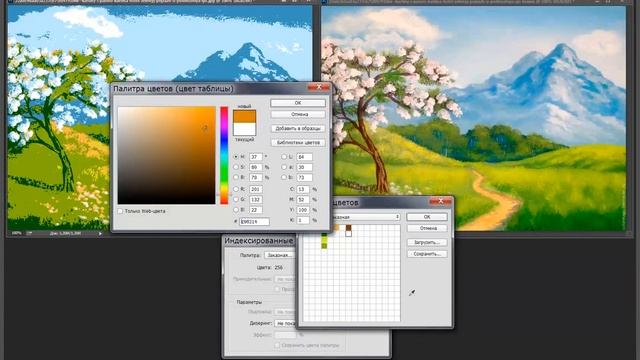Pick the eyedropper icon in color table dialog
Screen dimensions: 640x360
coord(412,293)
